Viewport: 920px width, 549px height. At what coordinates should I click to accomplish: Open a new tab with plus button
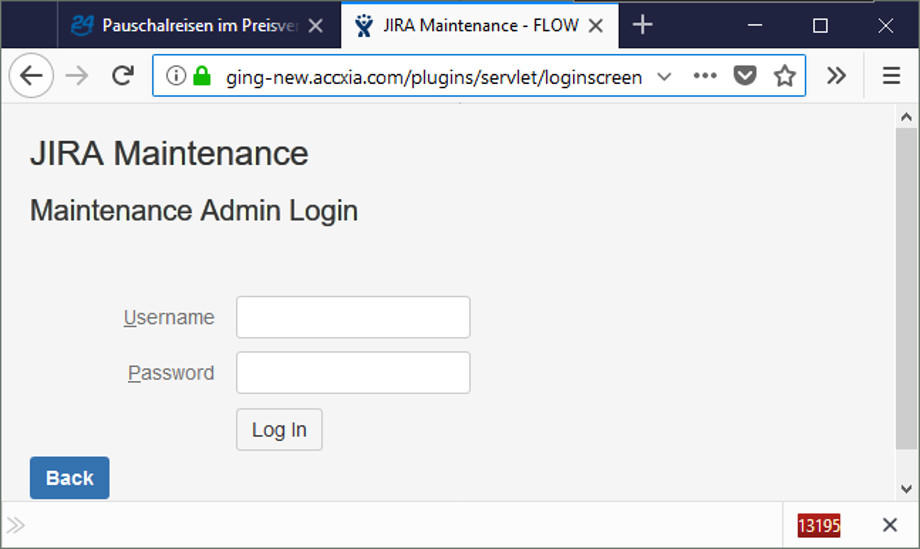coord(643,26)
